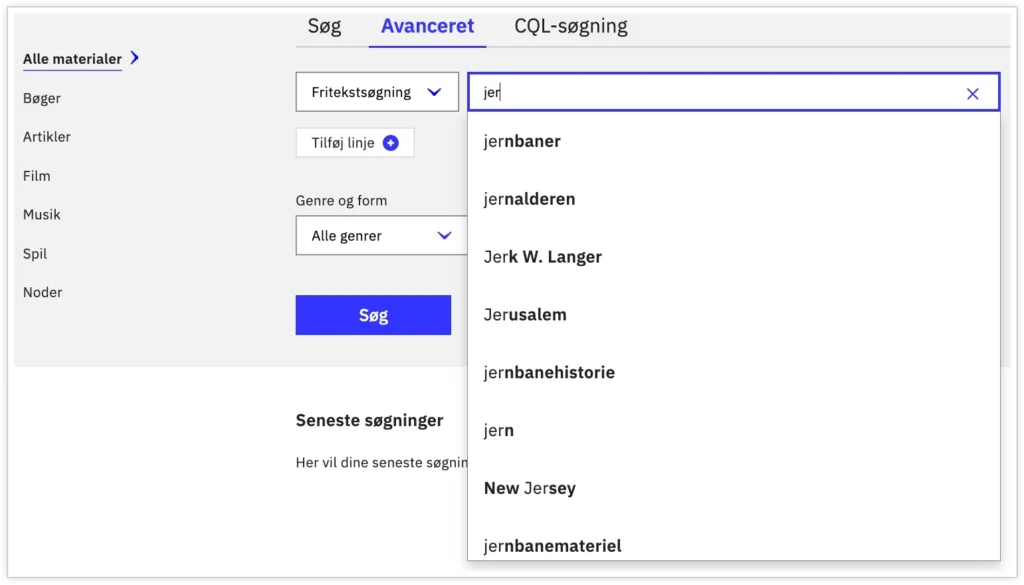Image resolution: width=1024 pixels, height=585 pixels.
Task: Click the search text input field
Action: (720, 93)
